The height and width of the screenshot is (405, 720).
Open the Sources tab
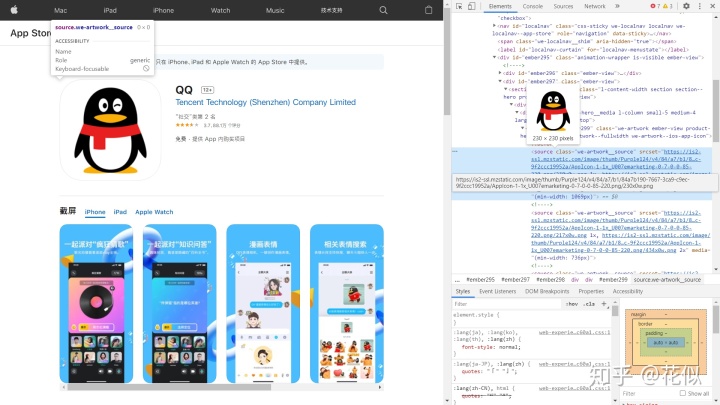pos(563,6)
